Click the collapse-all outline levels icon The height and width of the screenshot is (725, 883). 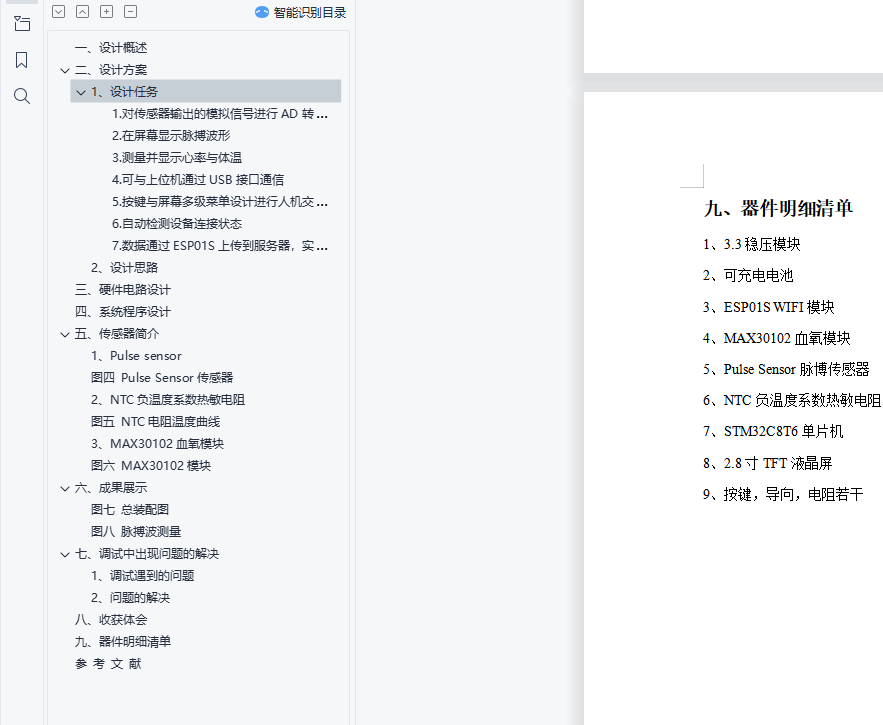82,12
